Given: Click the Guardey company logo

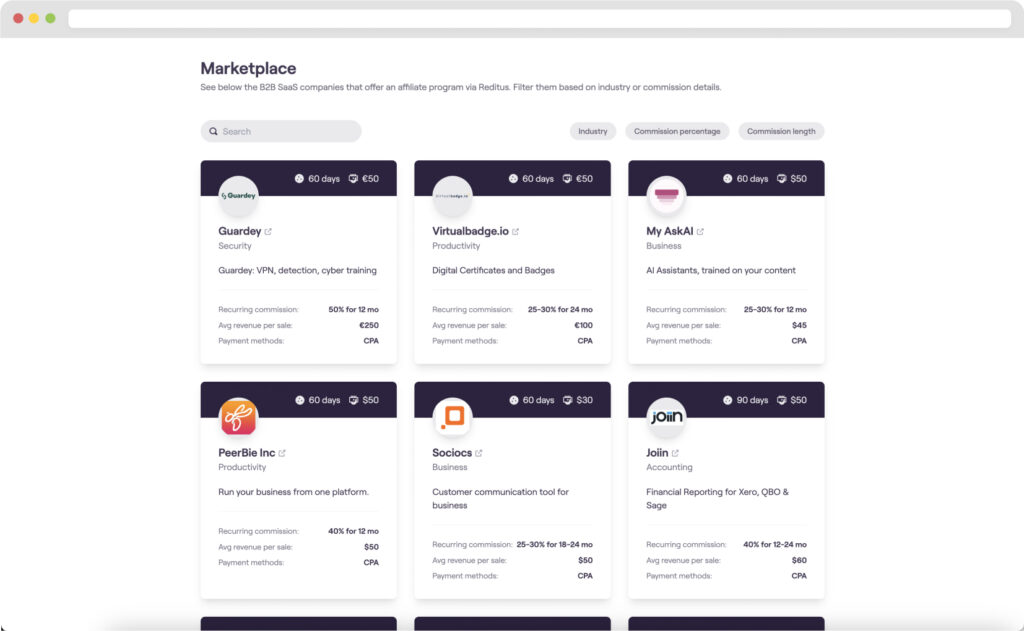Looking at the screenshot, I should click(x=238, y=195).
